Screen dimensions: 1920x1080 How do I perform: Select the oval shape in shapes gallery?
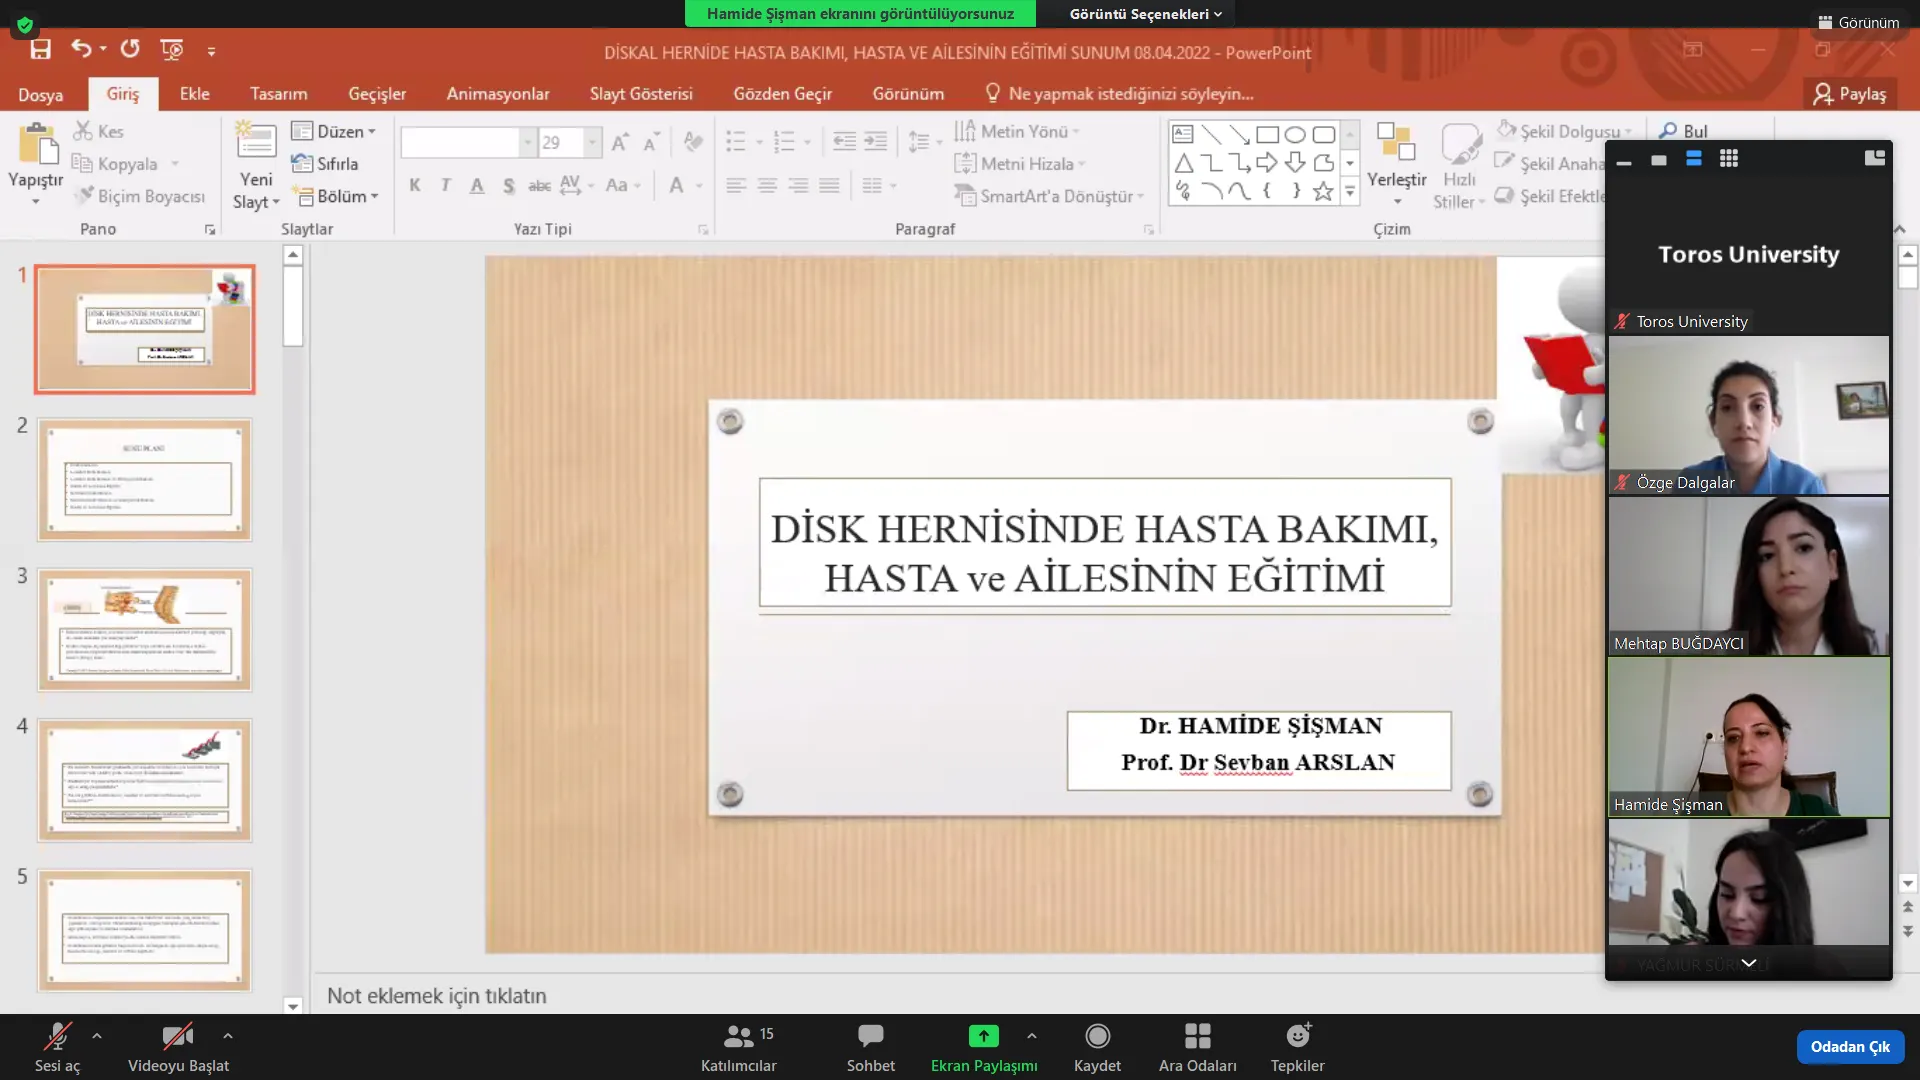(x=1295, y=134)
